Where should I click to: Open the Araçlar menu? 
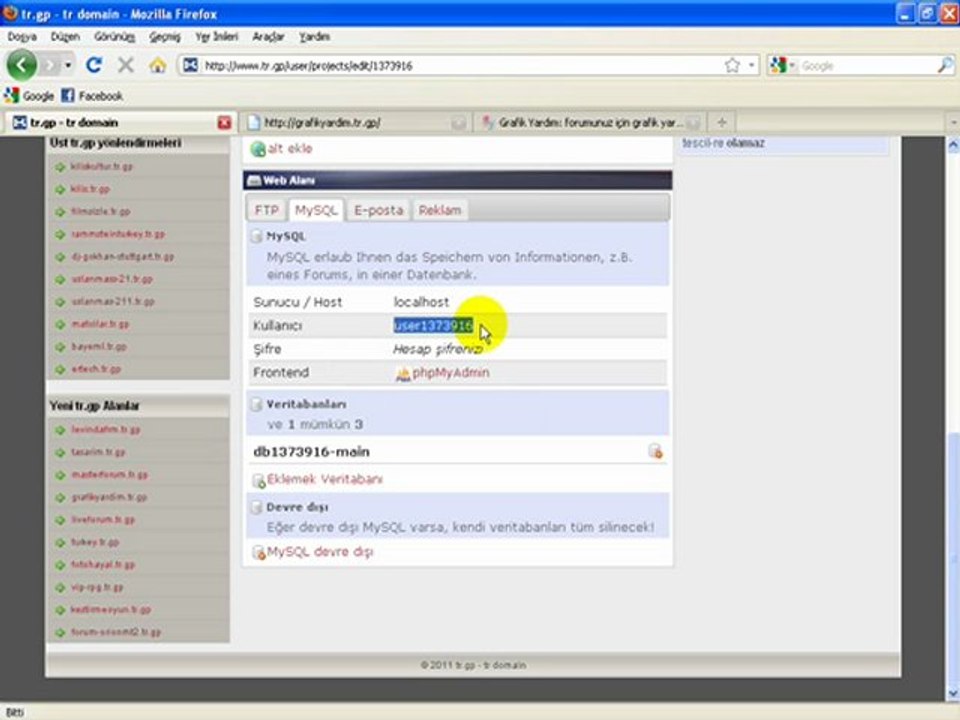(x=268, y=37)
